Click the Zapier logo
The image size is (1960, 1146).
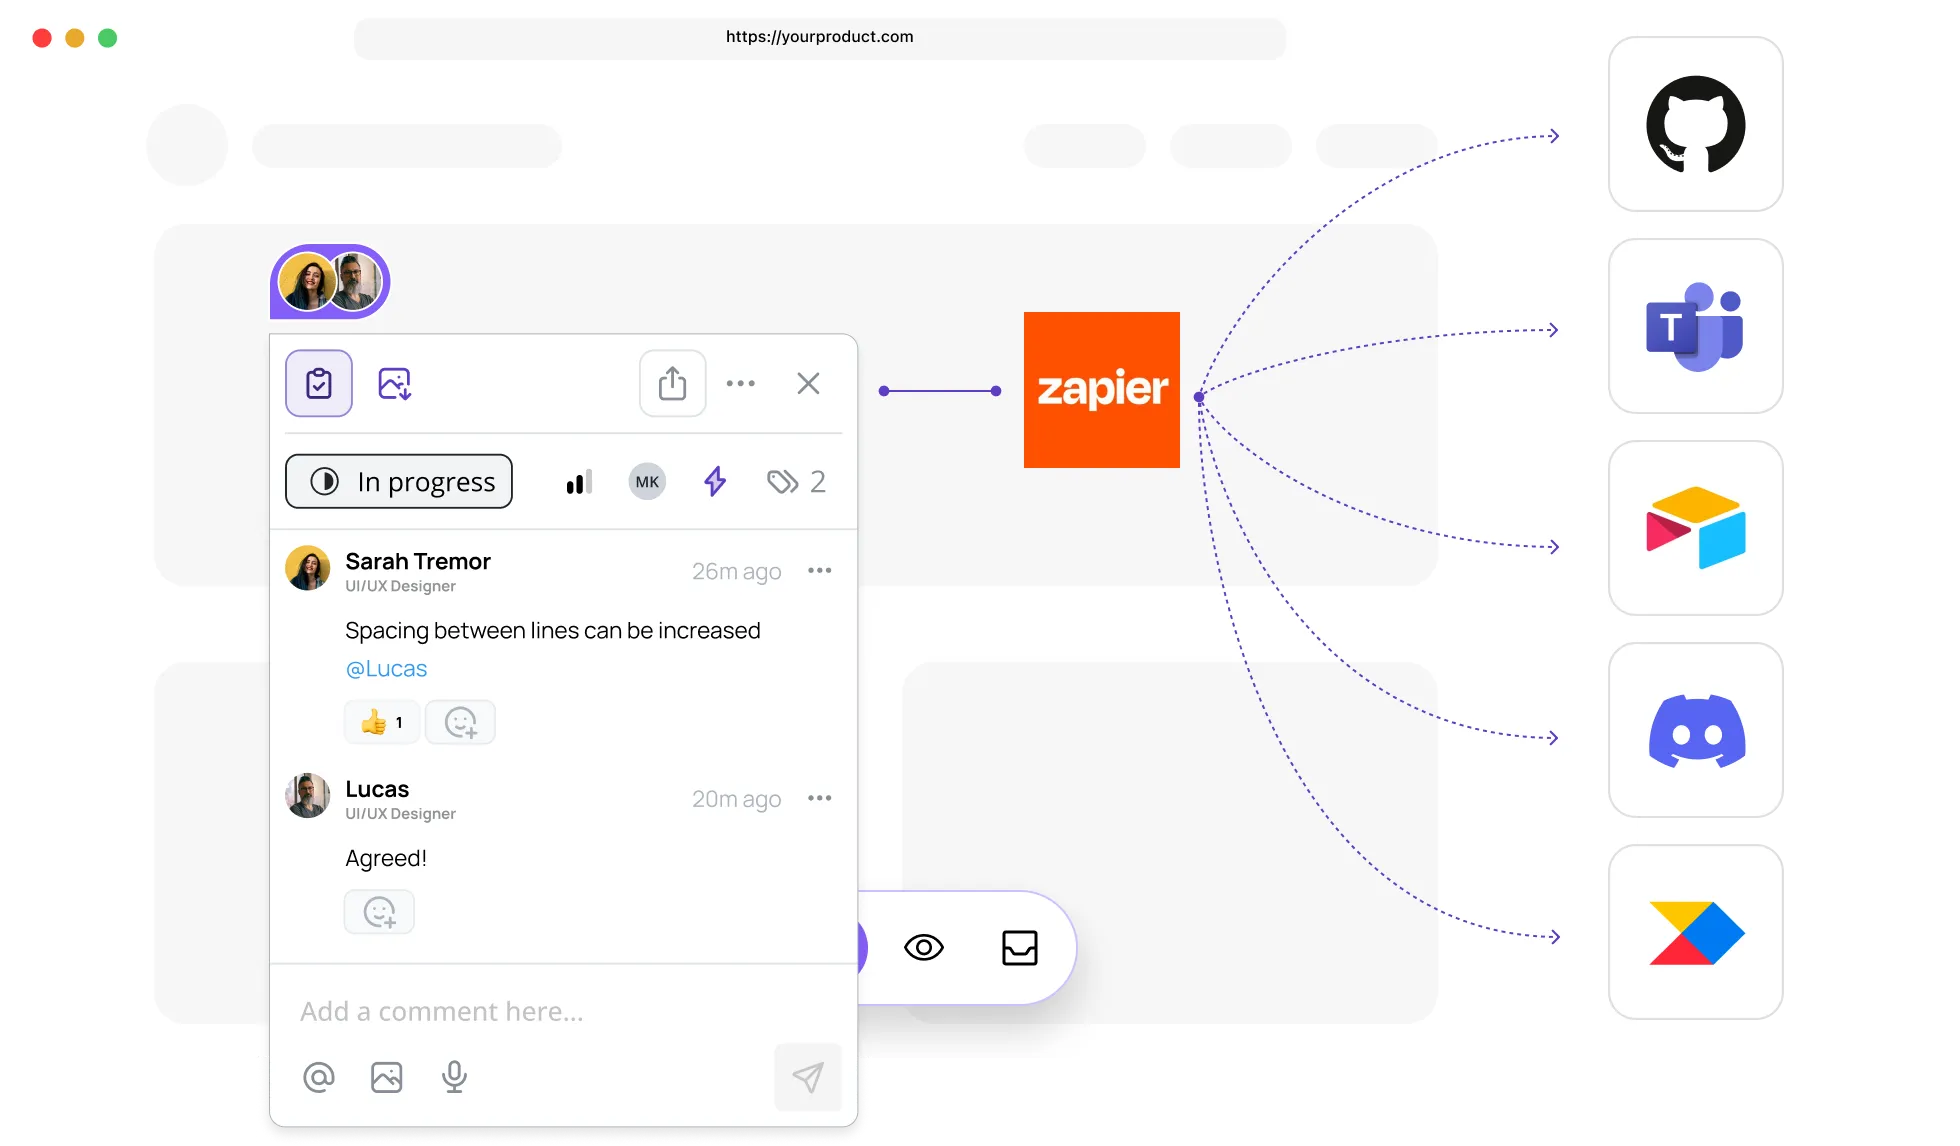click(x=1101, y=389)
